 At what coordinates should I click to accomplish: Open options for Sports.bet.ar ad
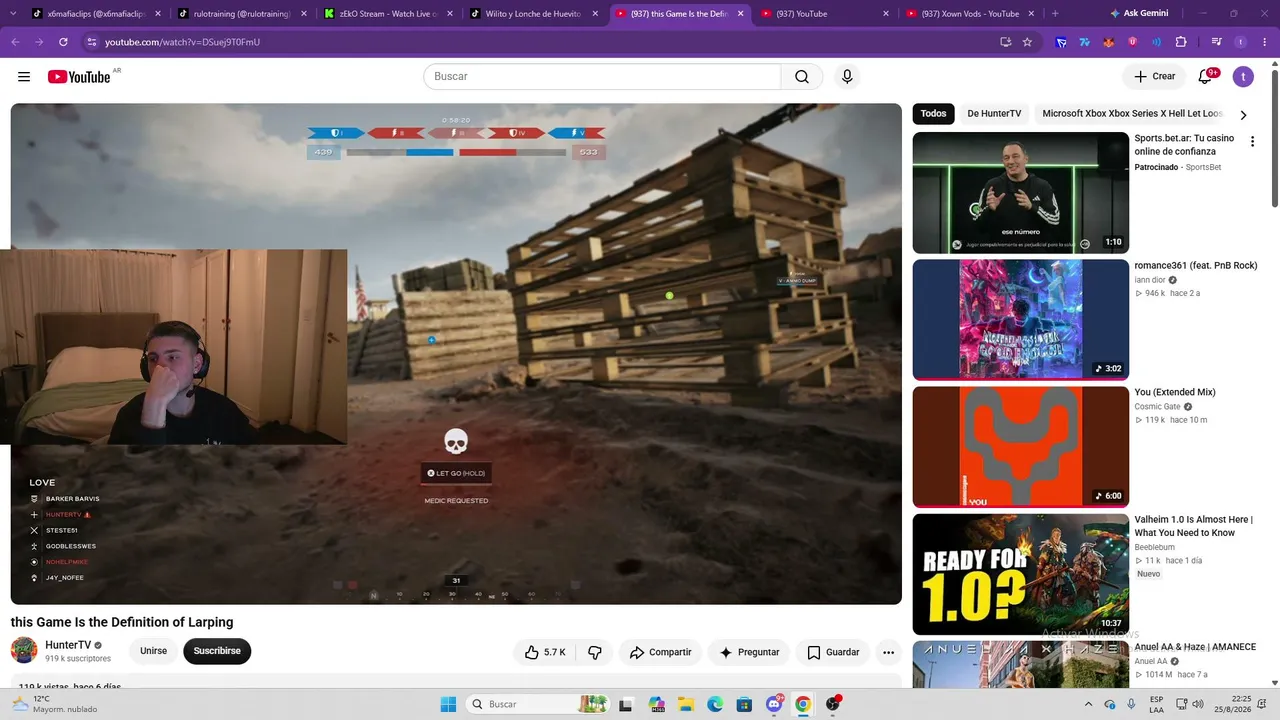[1252, 142]
